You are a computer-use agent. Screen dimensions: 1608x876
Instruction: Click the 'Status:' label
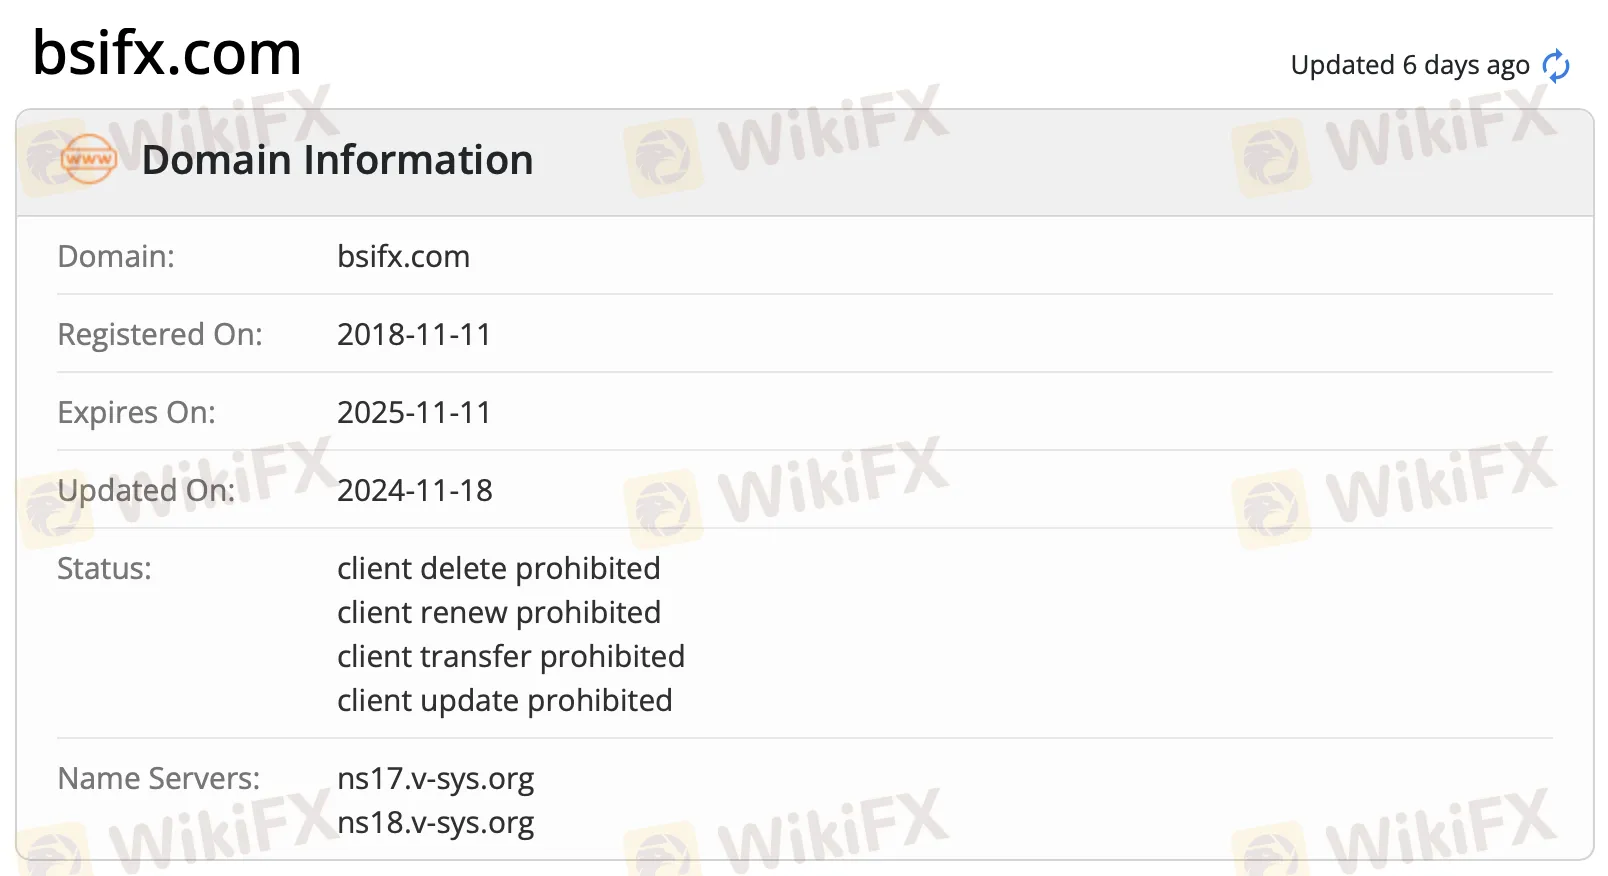point(104,568)
